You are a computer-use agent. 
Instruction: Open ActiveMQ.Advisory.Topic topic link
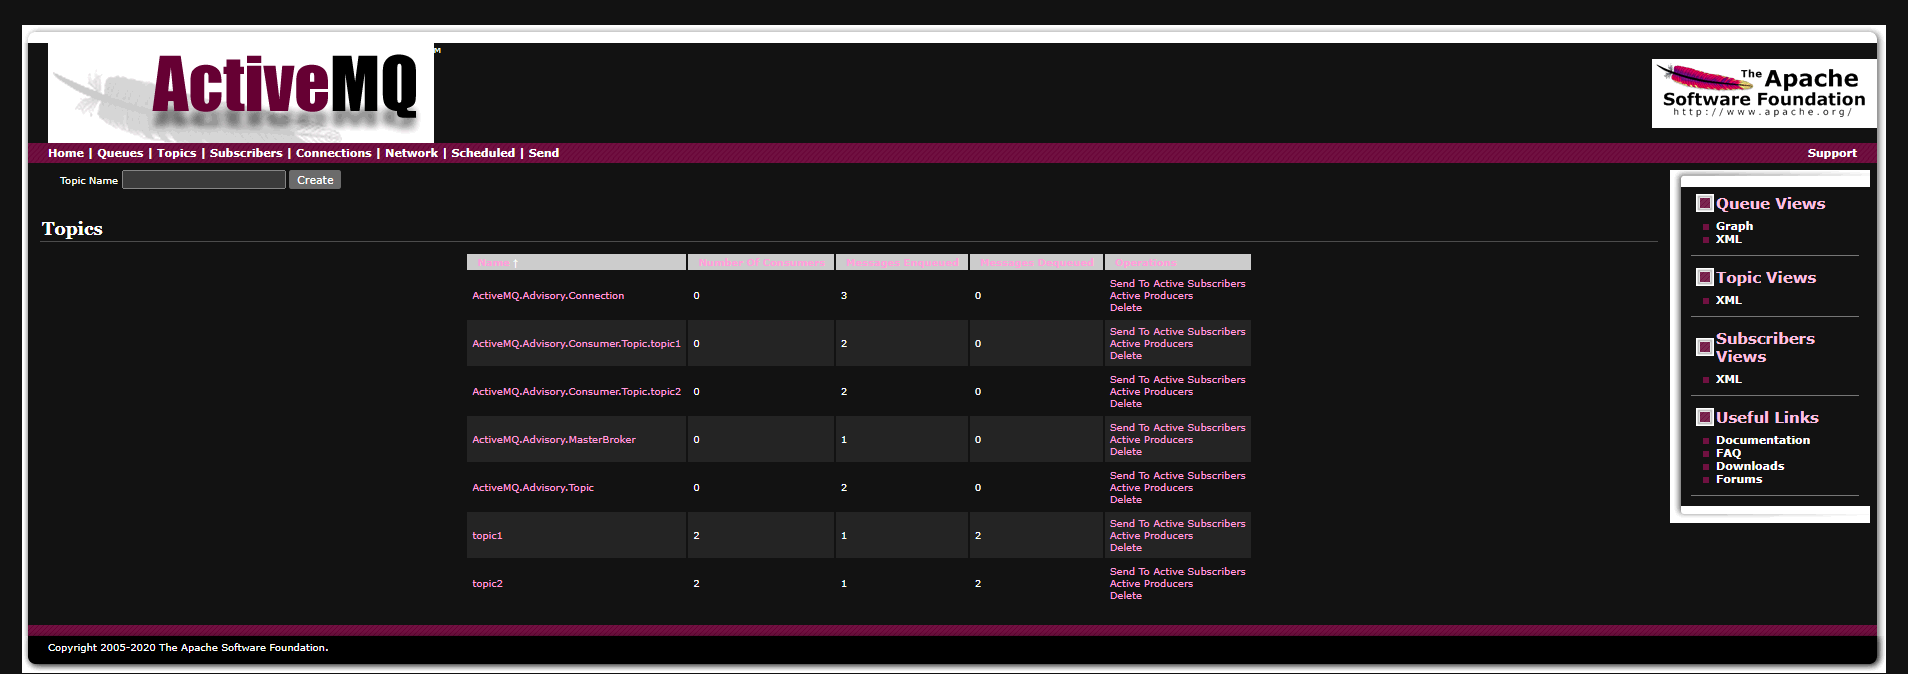[533, 488]
